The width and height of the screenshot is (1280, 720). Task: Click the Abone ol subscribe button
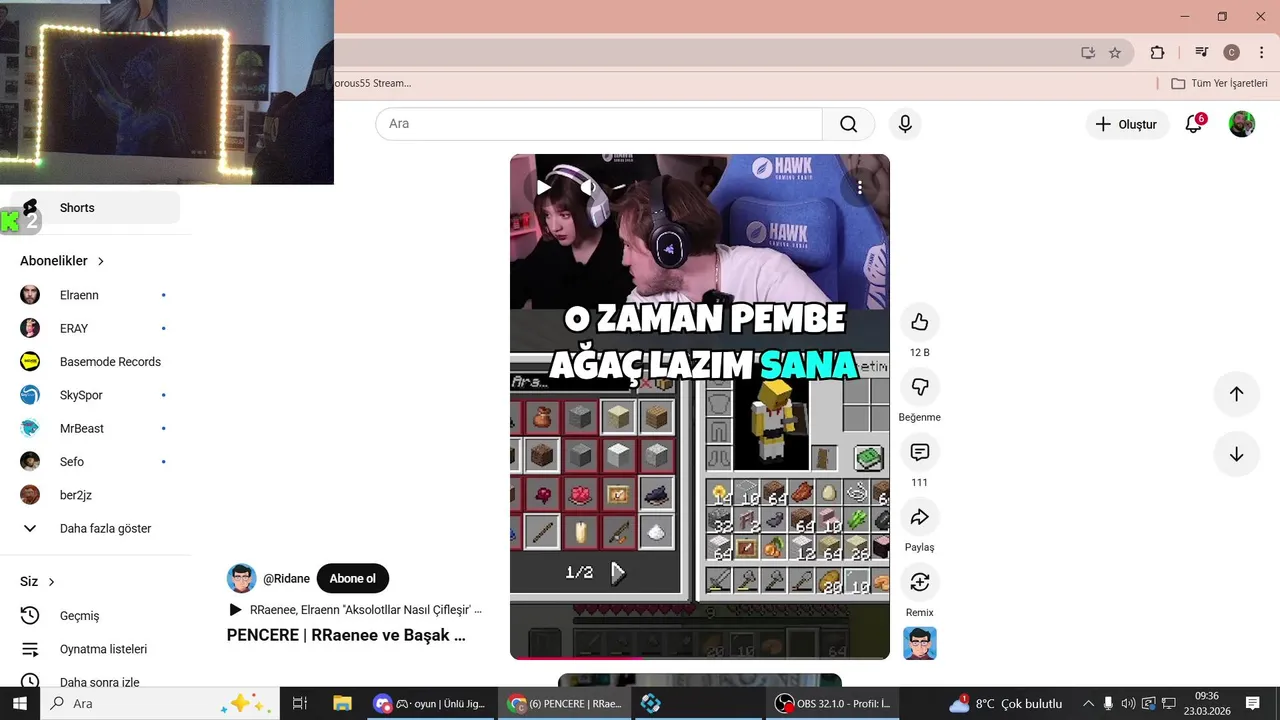click(x=353, y=579)
